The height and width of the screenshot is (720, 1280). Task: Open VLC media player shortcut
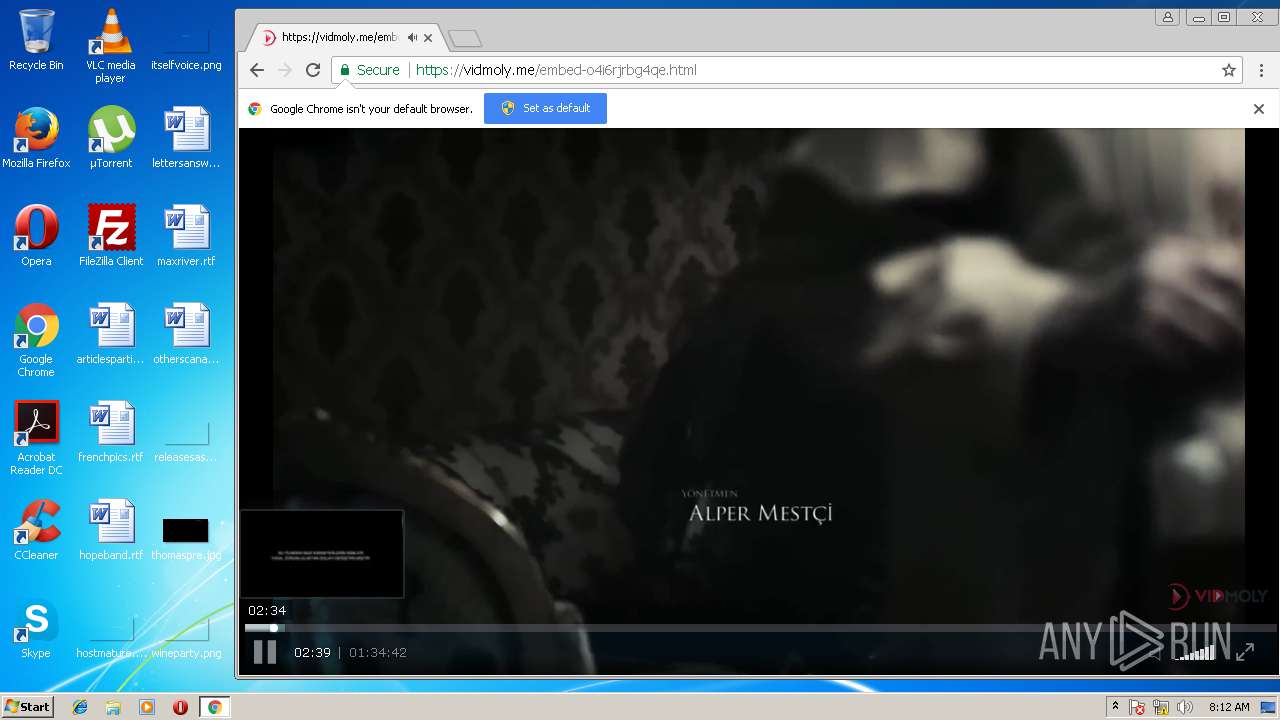pyautogui.click(x=110, y=46)
